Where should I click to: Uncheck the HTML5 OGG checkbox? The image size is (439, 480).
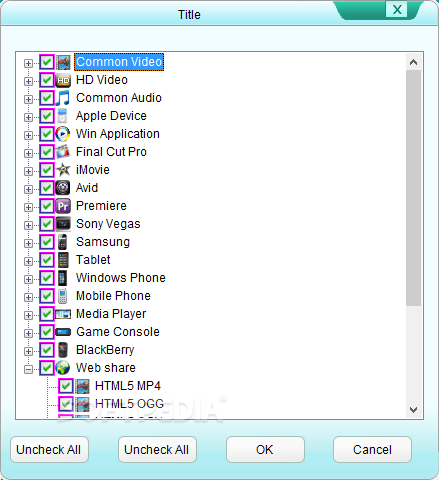click(66, 404)
